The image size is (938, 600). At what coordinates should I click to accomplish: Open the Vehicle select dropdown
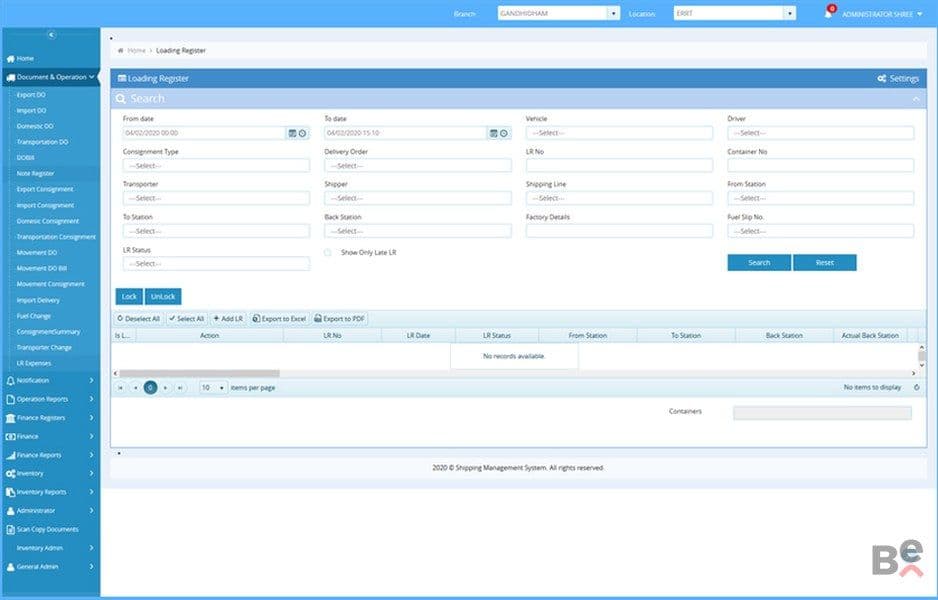click(619, 133)
